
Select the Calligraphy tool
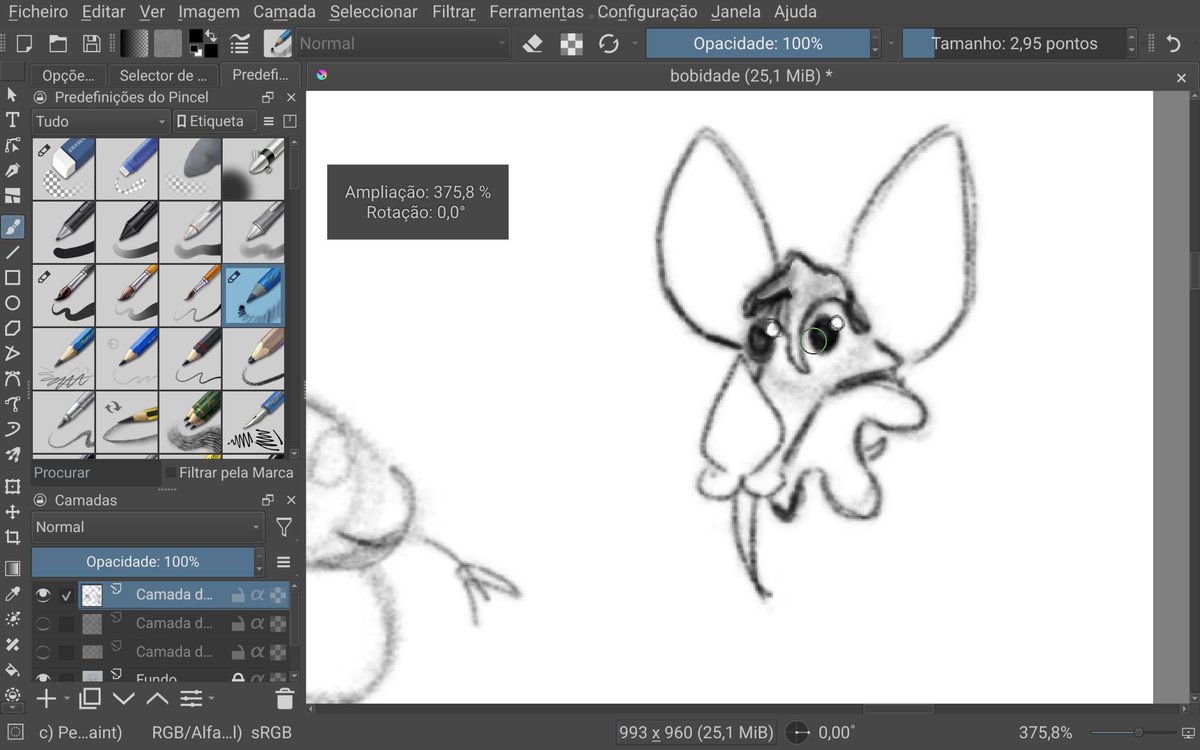(x=12, y=172)
